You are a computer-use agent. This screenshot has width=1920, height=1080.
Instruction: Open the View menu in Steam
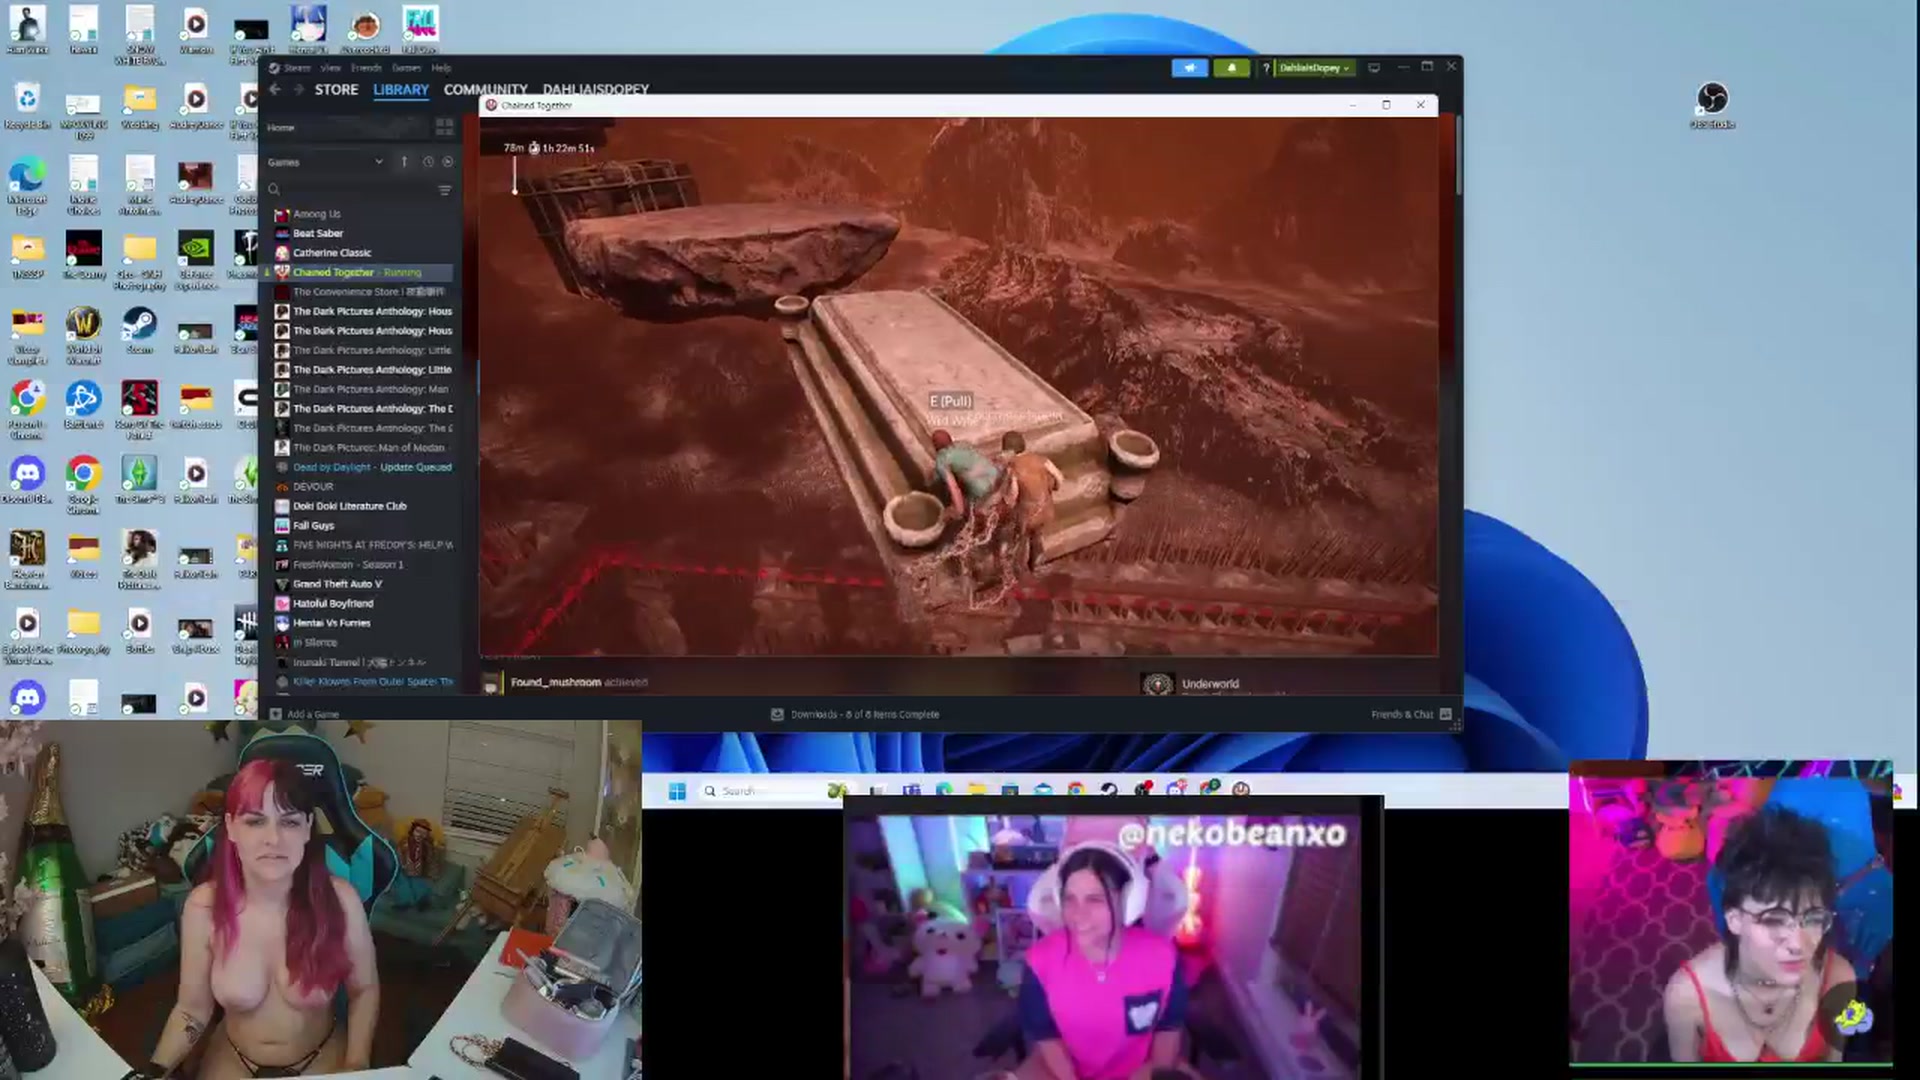coord(330,68)
